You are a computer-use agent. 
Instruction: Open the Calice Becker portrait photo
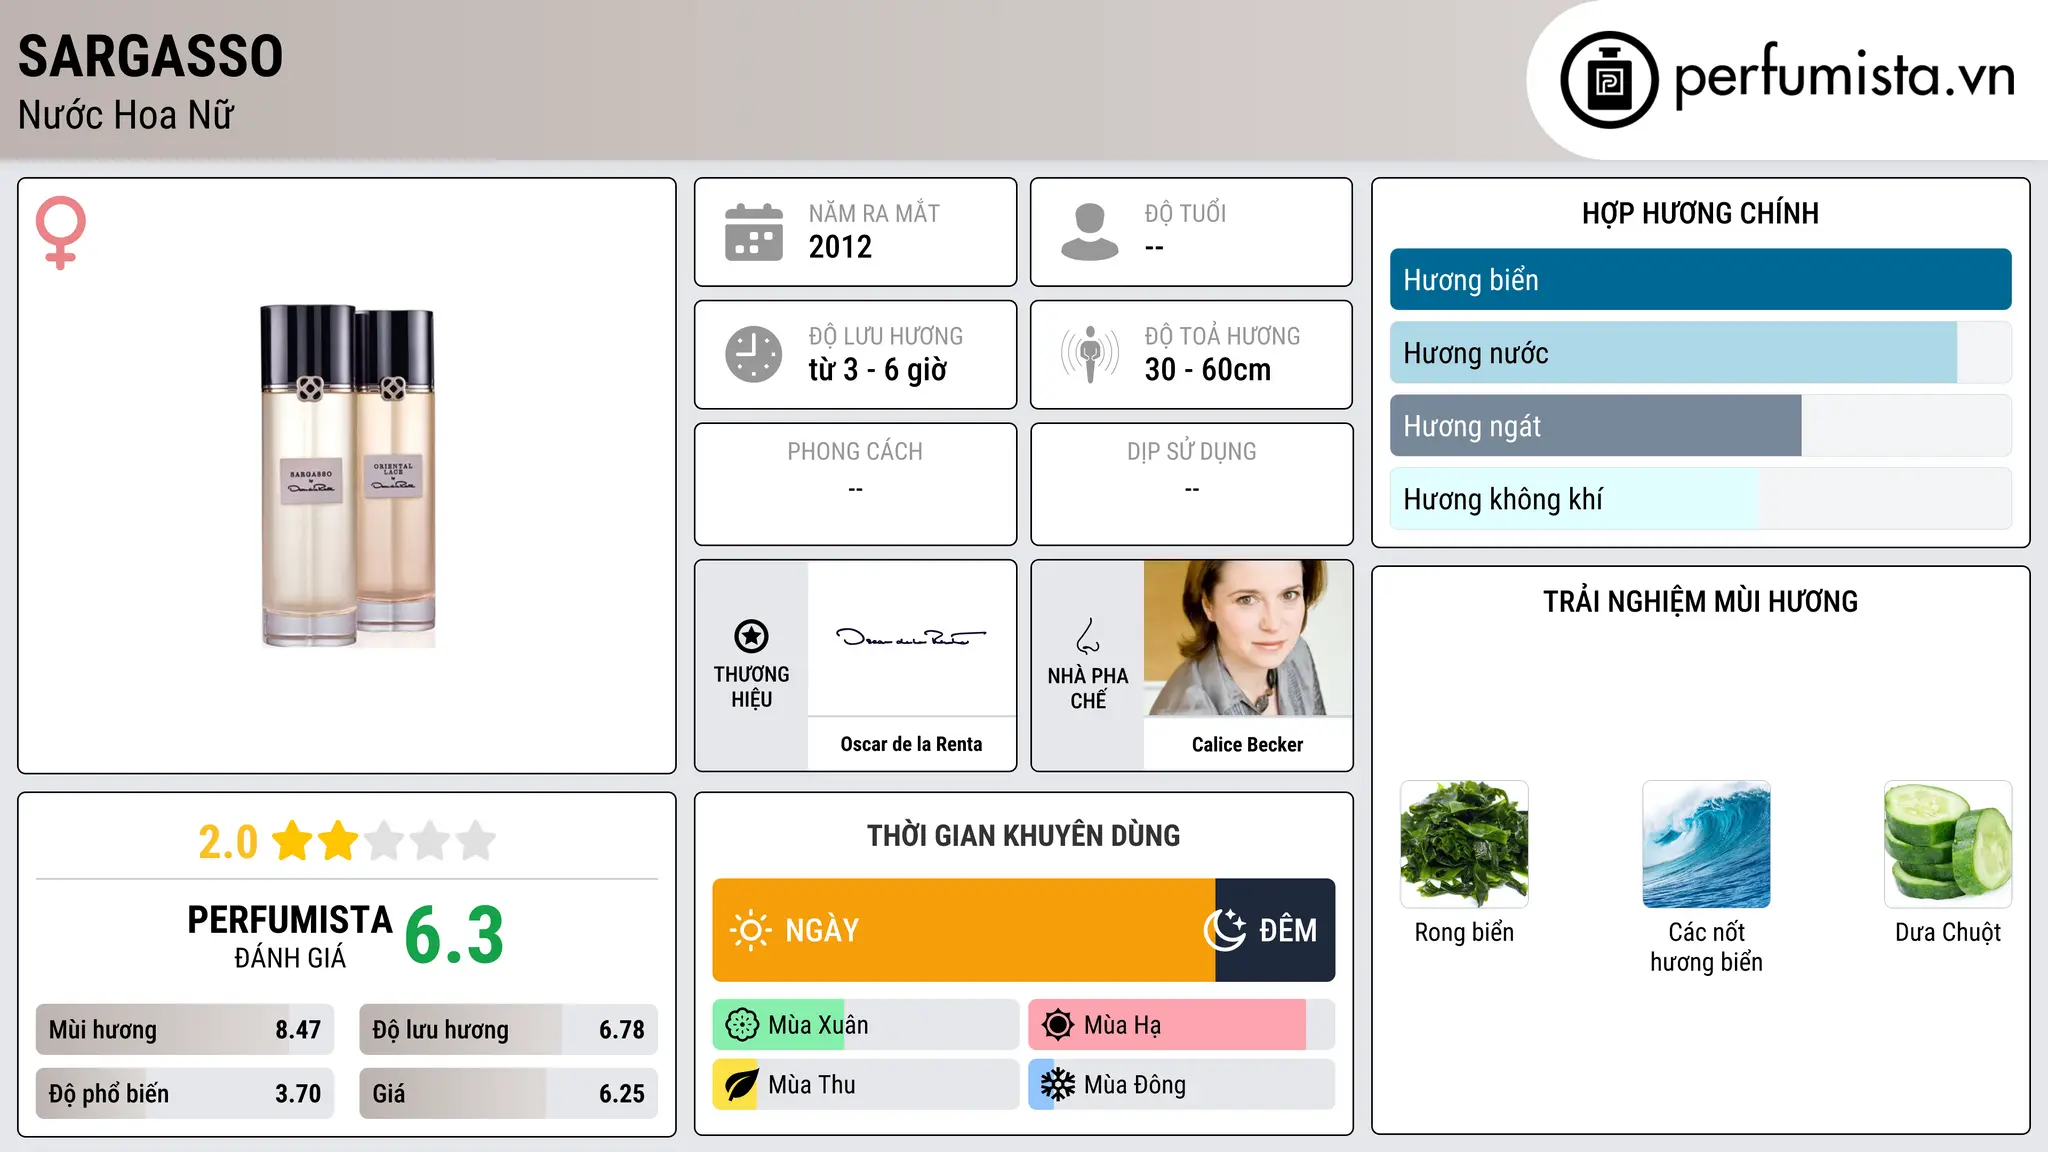[x=1248, y=638]
